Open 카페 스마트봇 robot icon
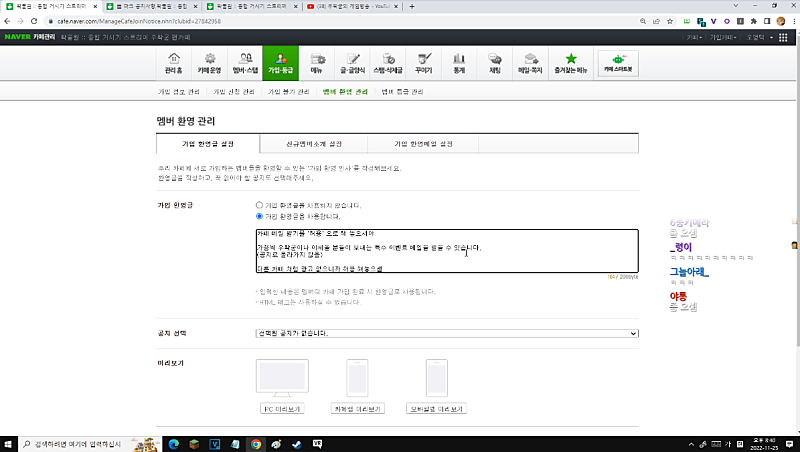Image resolution: width=800 pixels, height=452 pixels. [618, 63]
